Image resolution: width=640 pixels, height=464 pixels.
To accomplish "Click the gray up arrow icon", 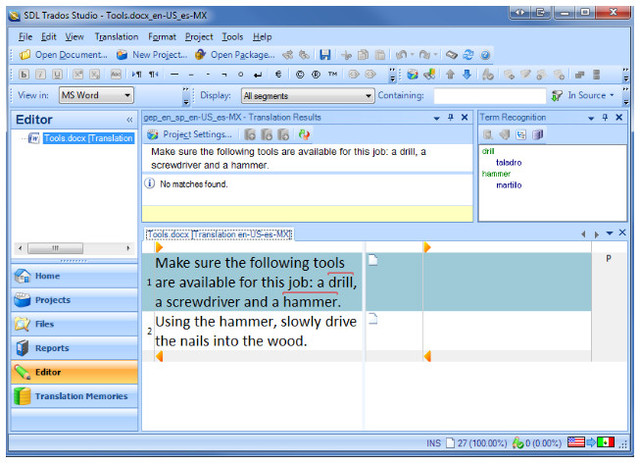I will 450,74.
